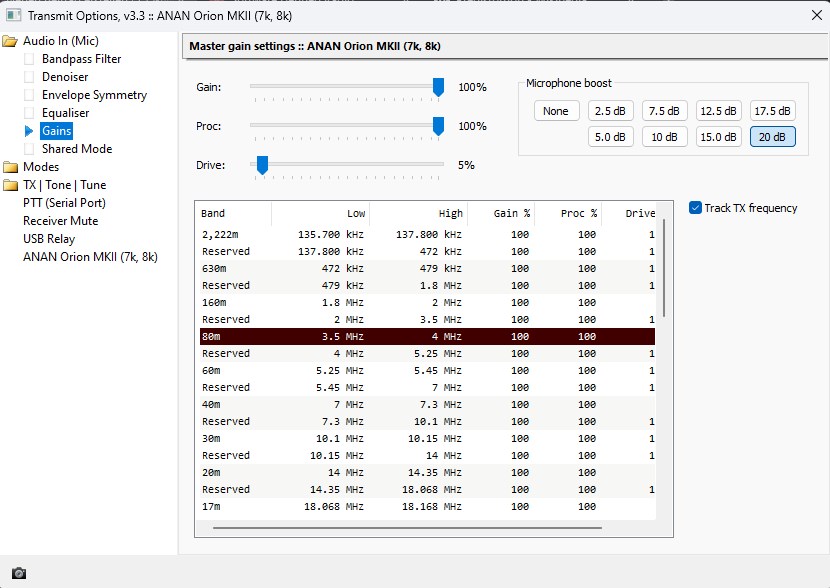Viewport: 830px width, 588px height.
Task: Click the 18.168 MHz high frequency cell
Action: coord(431,506)
